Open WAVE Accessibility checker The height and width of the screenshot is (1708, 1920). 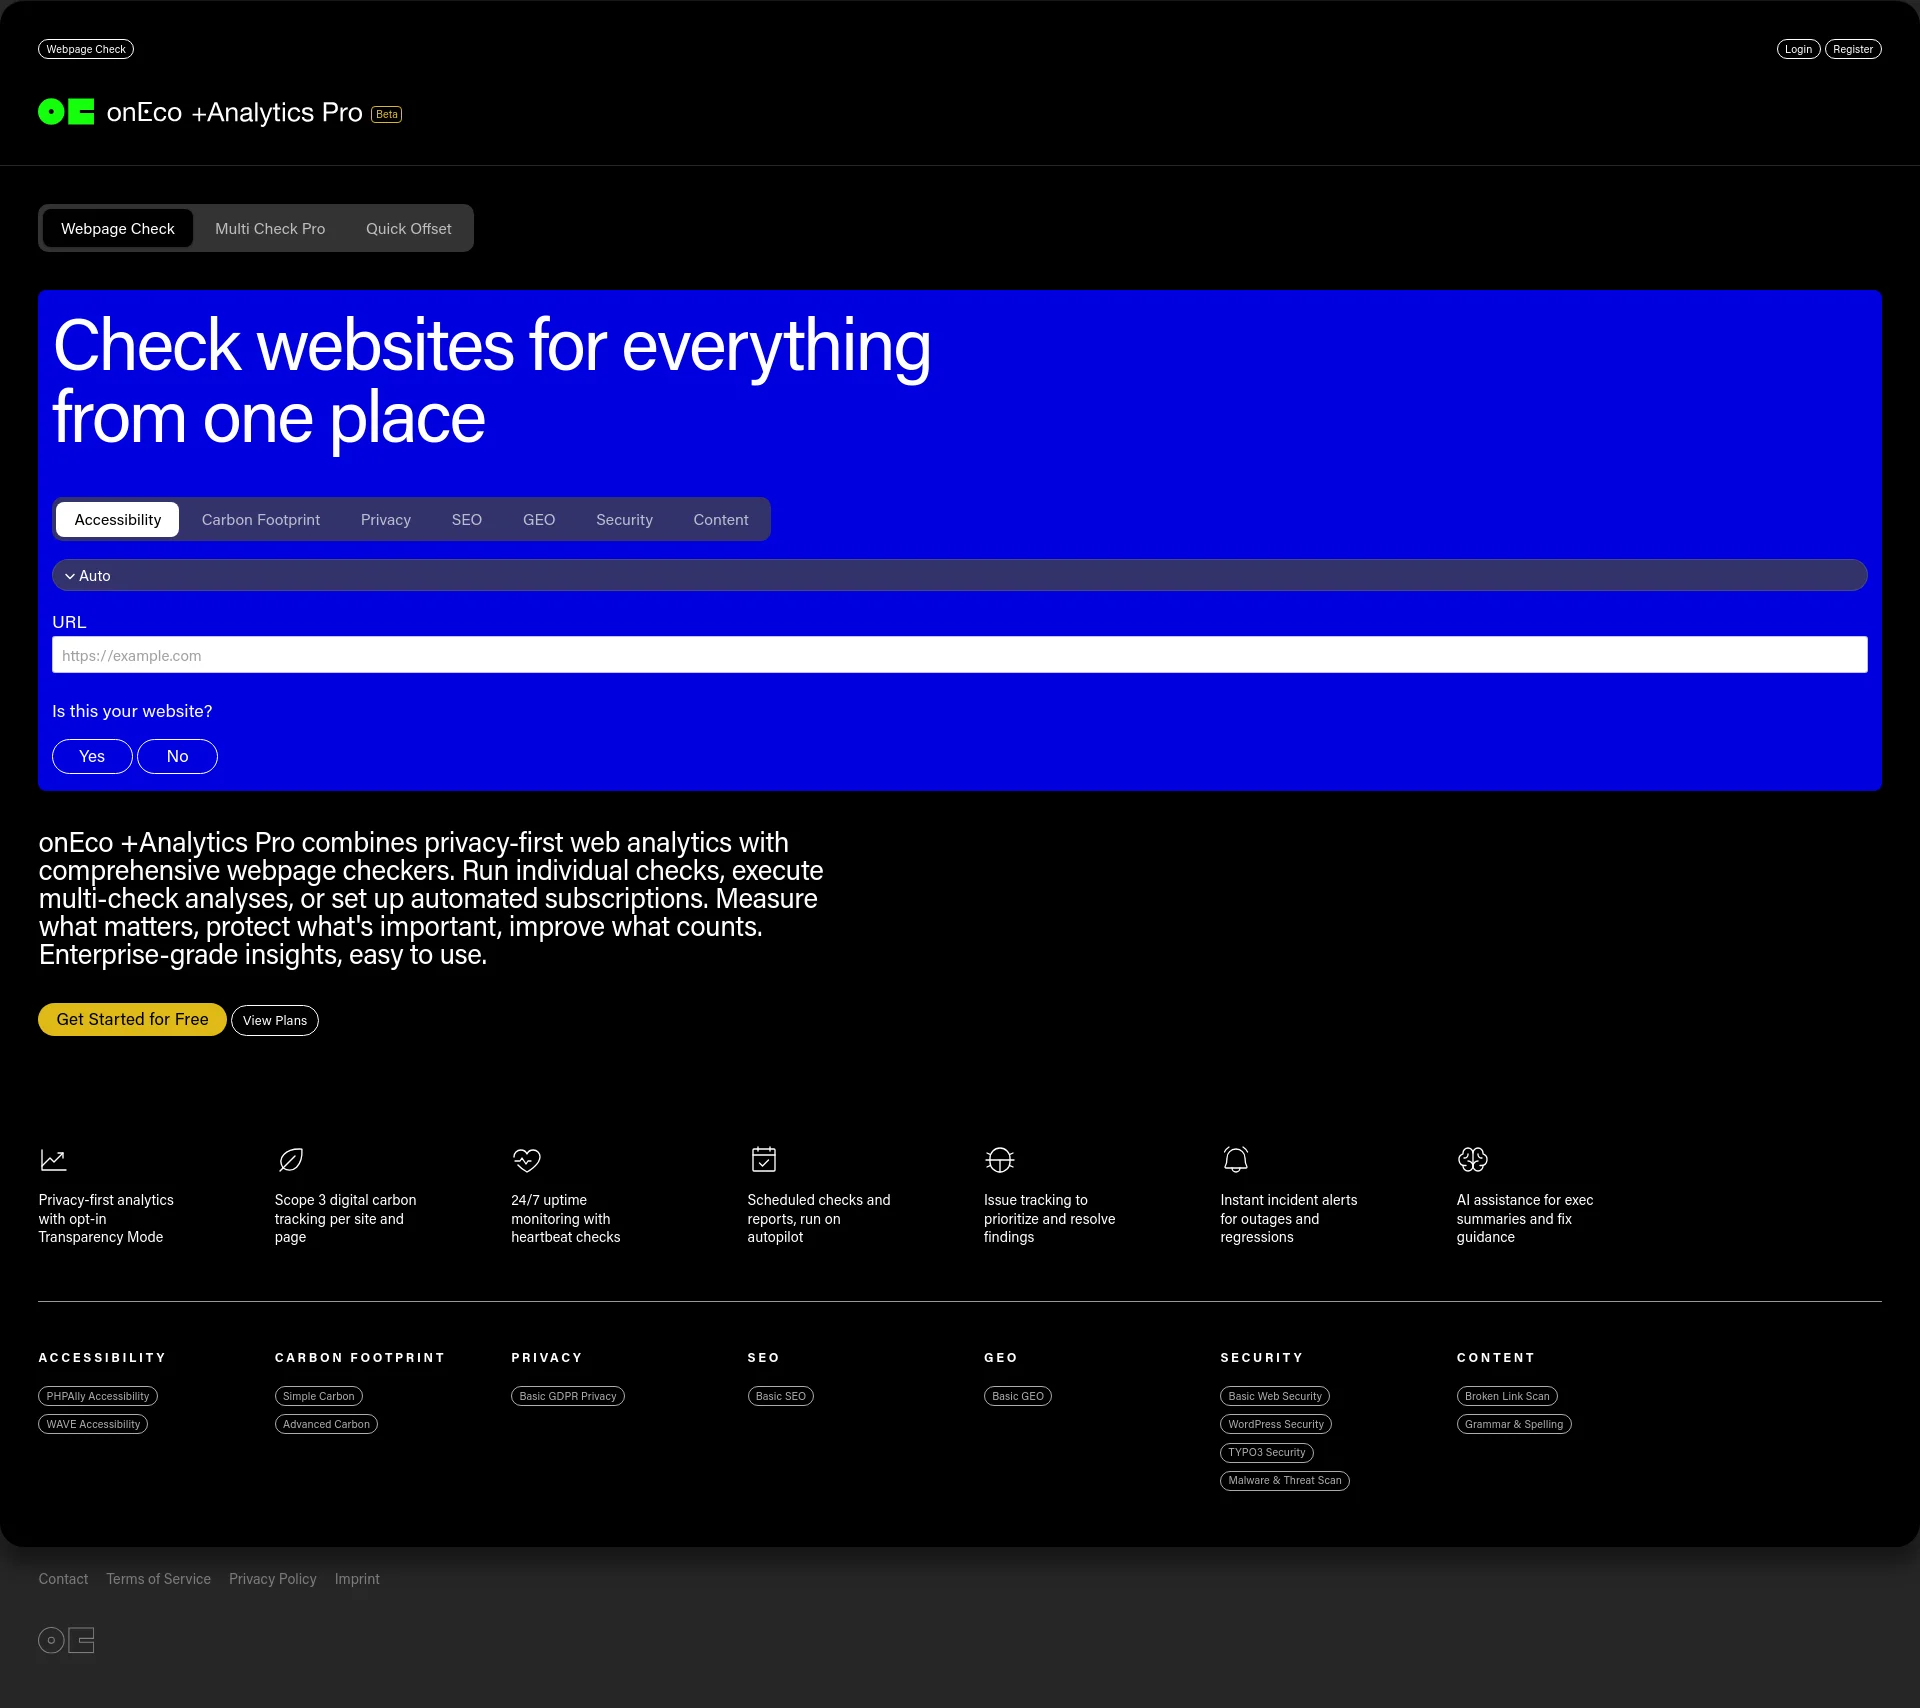coord(93,1424)
